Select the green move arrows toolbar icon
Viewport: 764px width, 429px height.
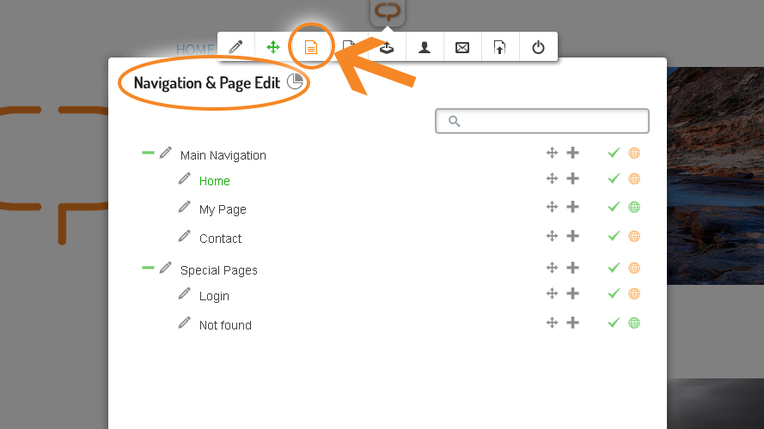pyautogui.click(x=273, y=47)
